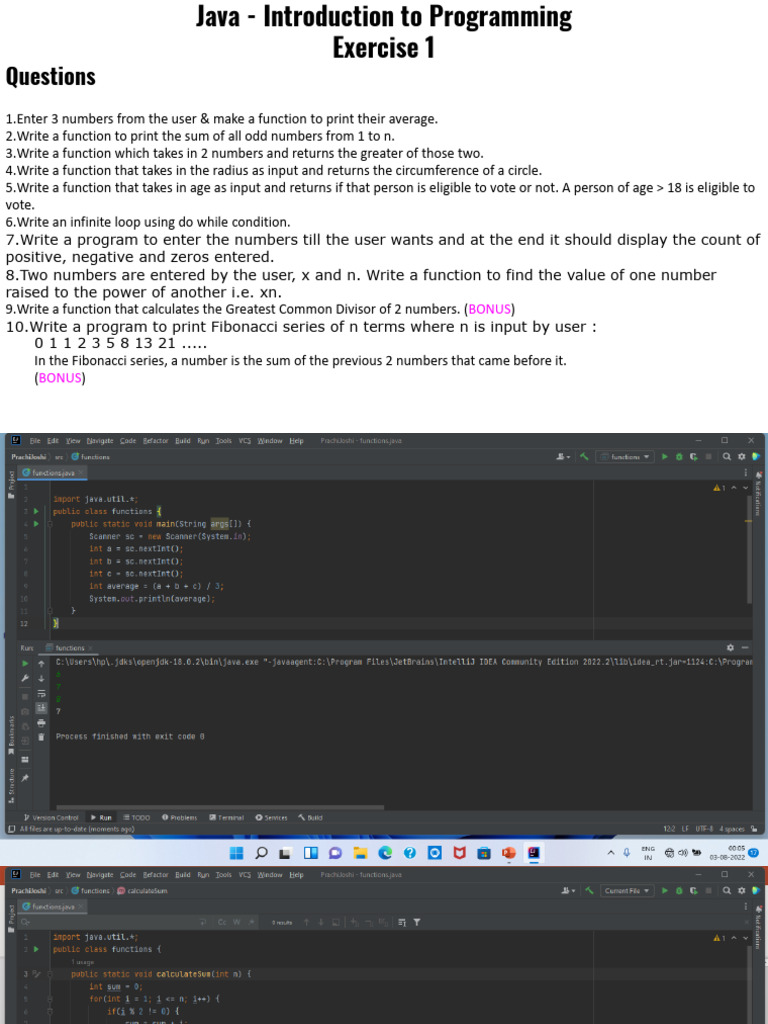Open VCS menu in 'Current File' window

coord(245,874)
